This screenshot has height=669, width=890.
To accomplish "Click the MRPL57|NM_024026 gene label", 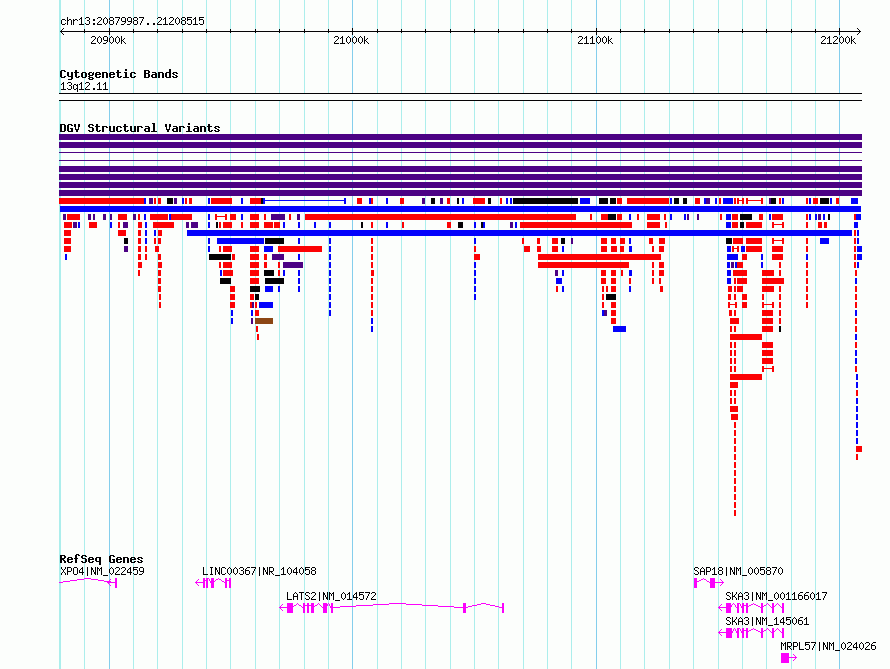I will coord(828,646).
